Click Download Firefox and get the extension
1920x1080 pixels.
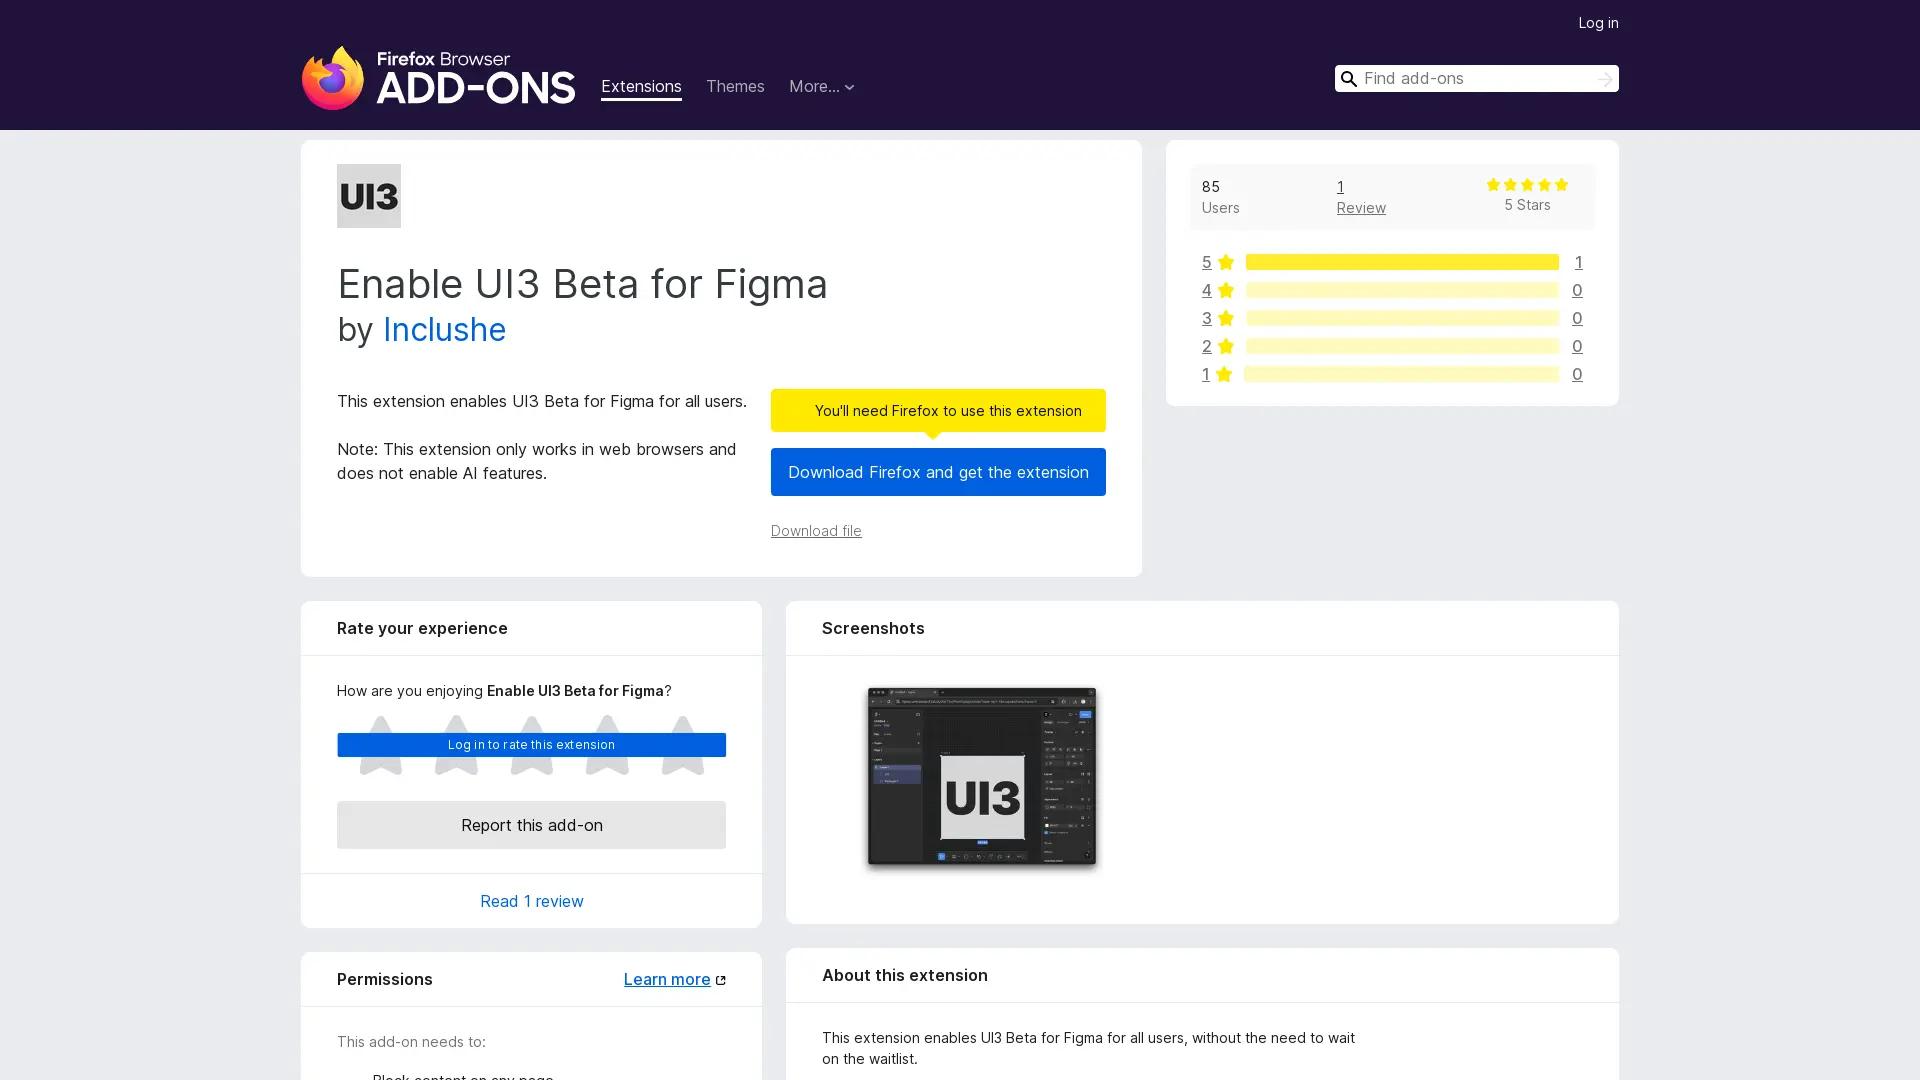pyautogui.click(x=937, y=471)
